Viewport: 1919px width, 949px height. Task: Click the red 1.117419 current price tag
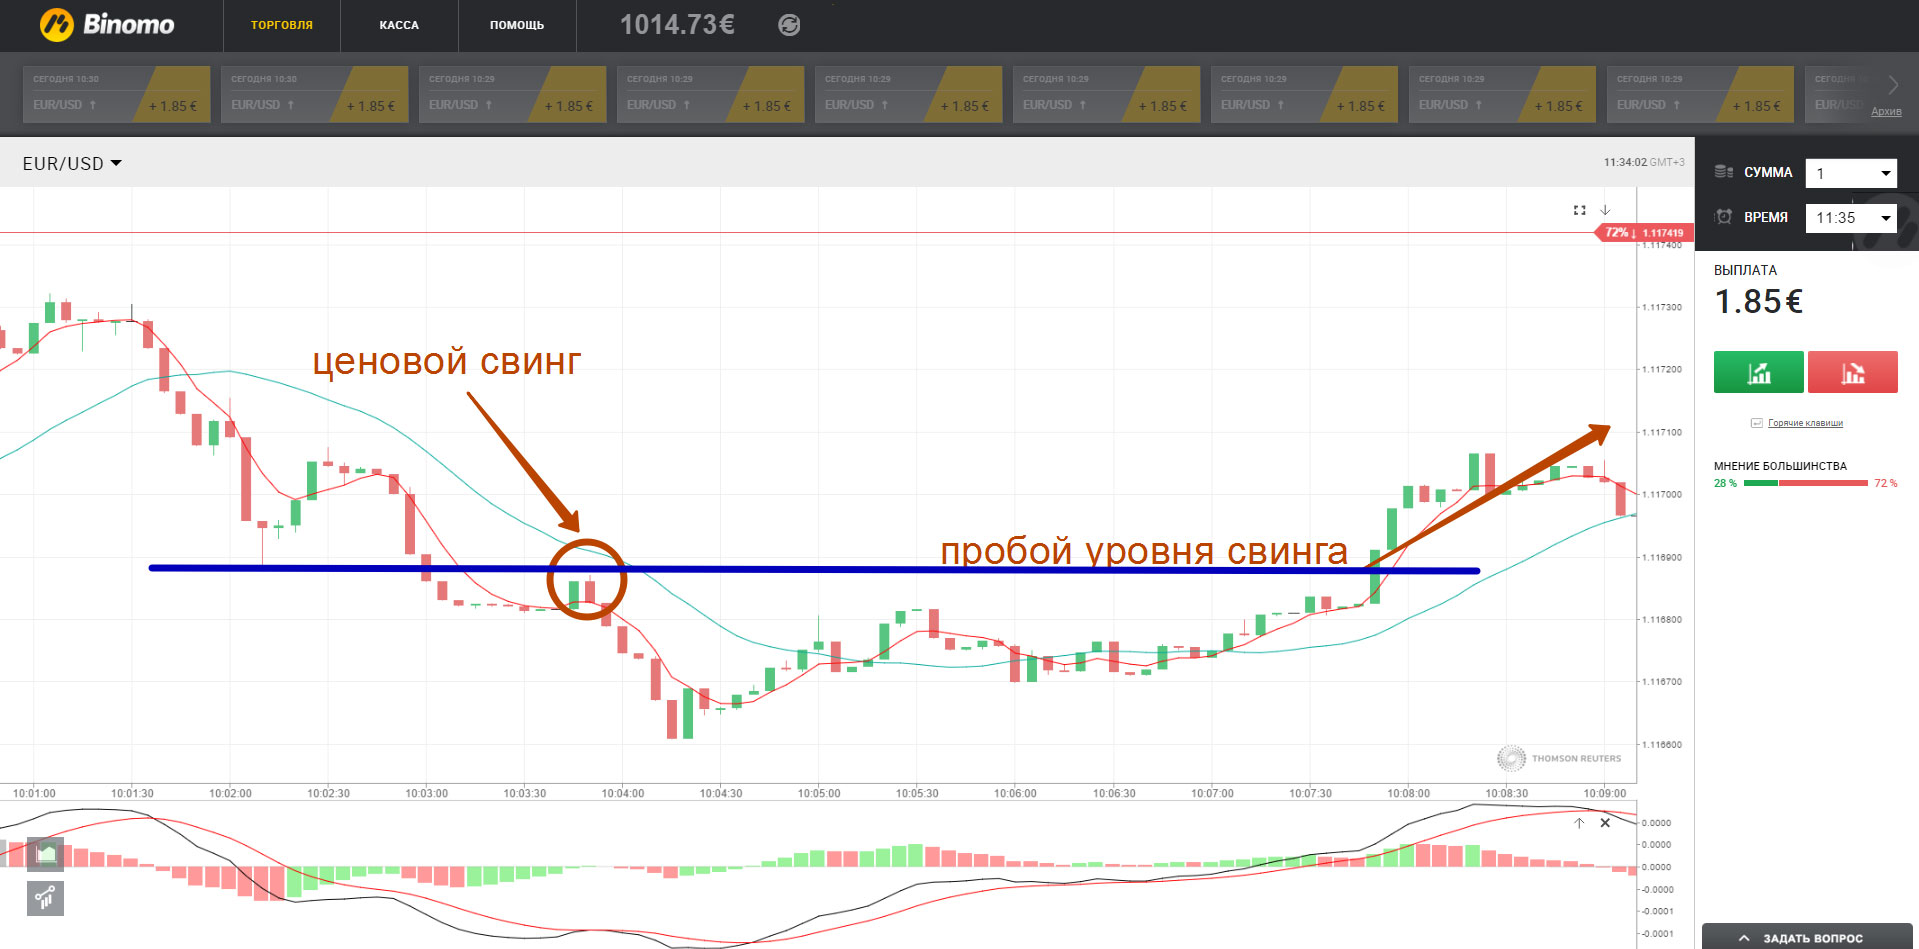click(x=1644, y=232)
